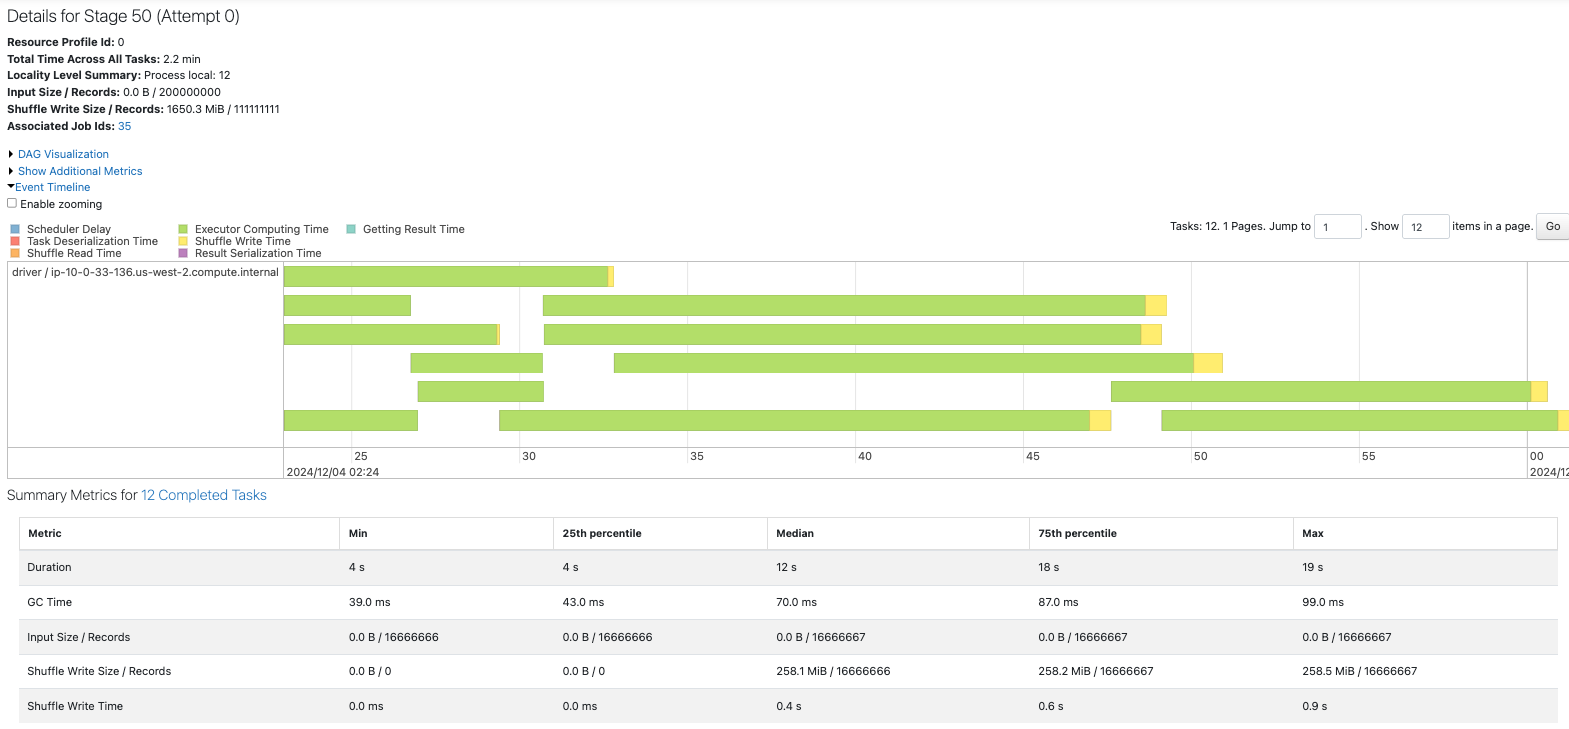The image size is (1569, 729).
Task: Focus the Show items per page field
Action: (1426, 227)
